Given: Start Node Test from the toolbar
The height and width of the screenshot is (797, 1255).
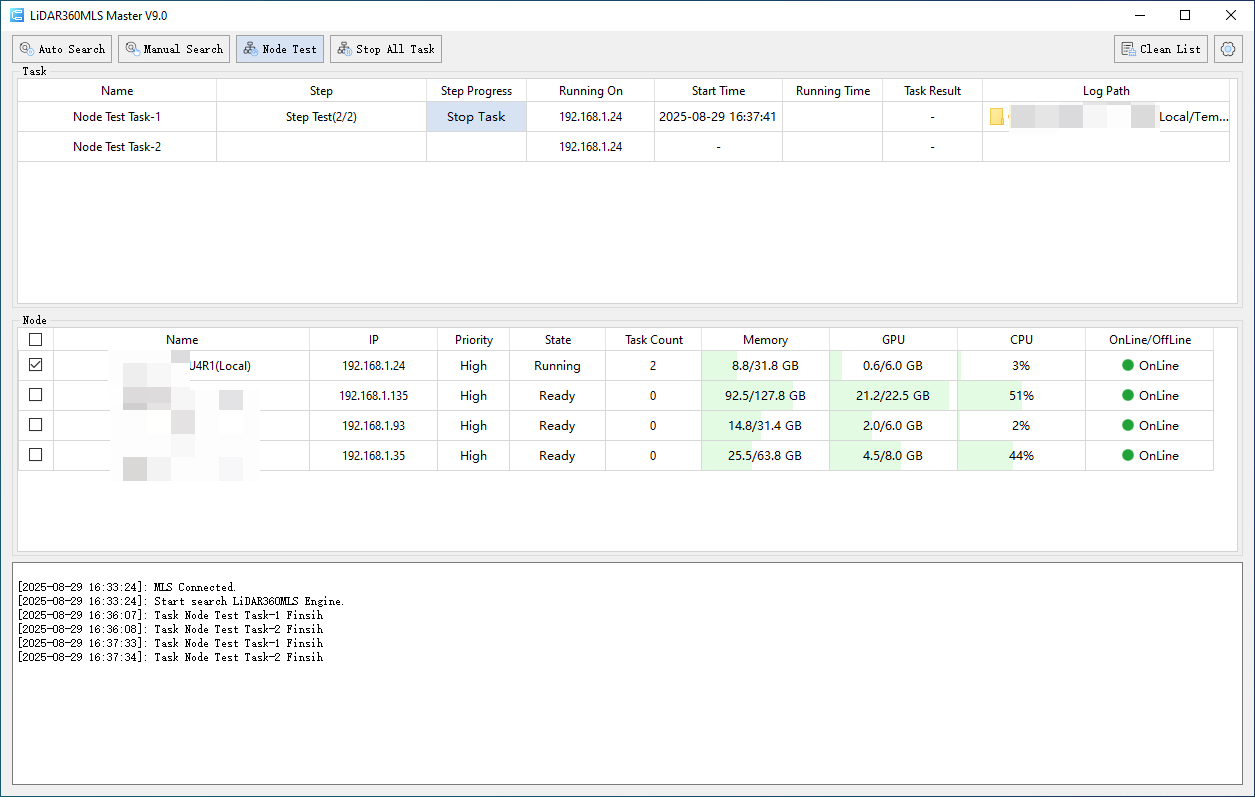Looking at the screenshot, I should (280, 49).
